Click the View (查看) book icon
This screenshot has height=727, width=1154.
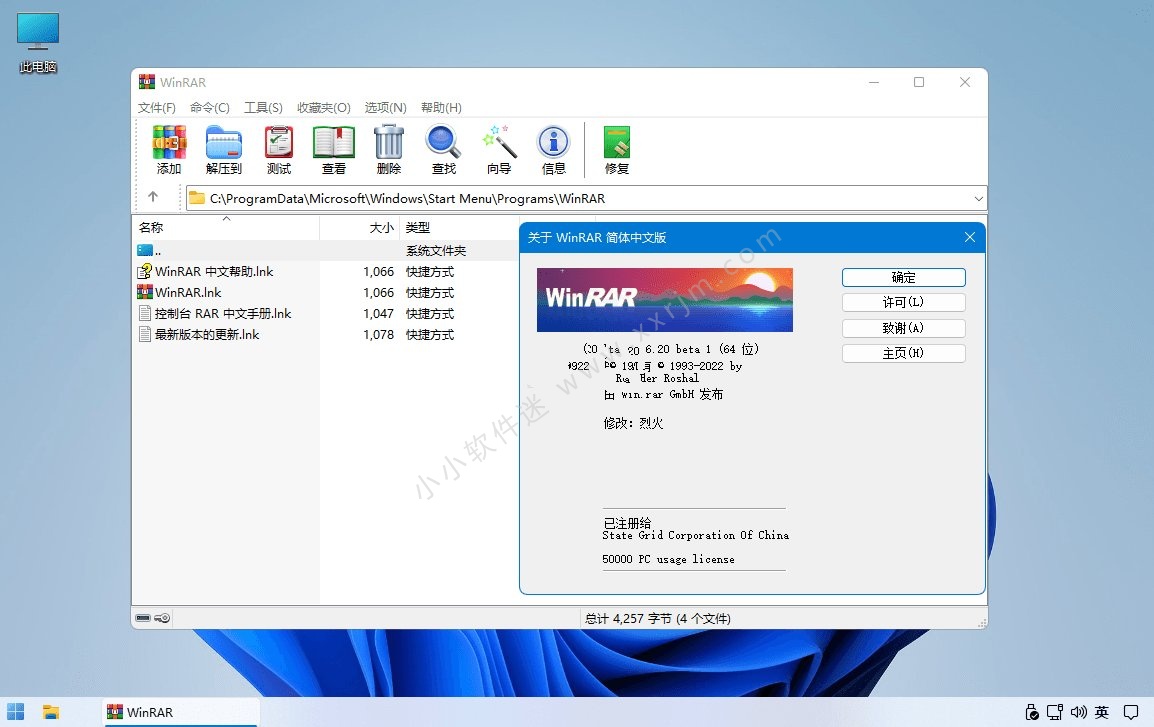[x=334, y=143]
